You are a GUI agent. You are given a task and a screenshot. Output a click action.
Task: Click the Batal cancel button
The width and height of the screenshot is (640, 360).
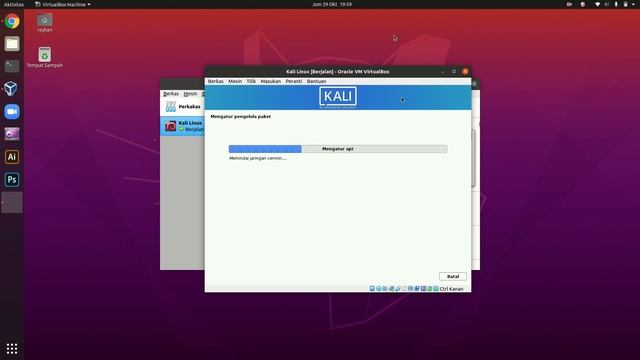click(x=453, y=276)
